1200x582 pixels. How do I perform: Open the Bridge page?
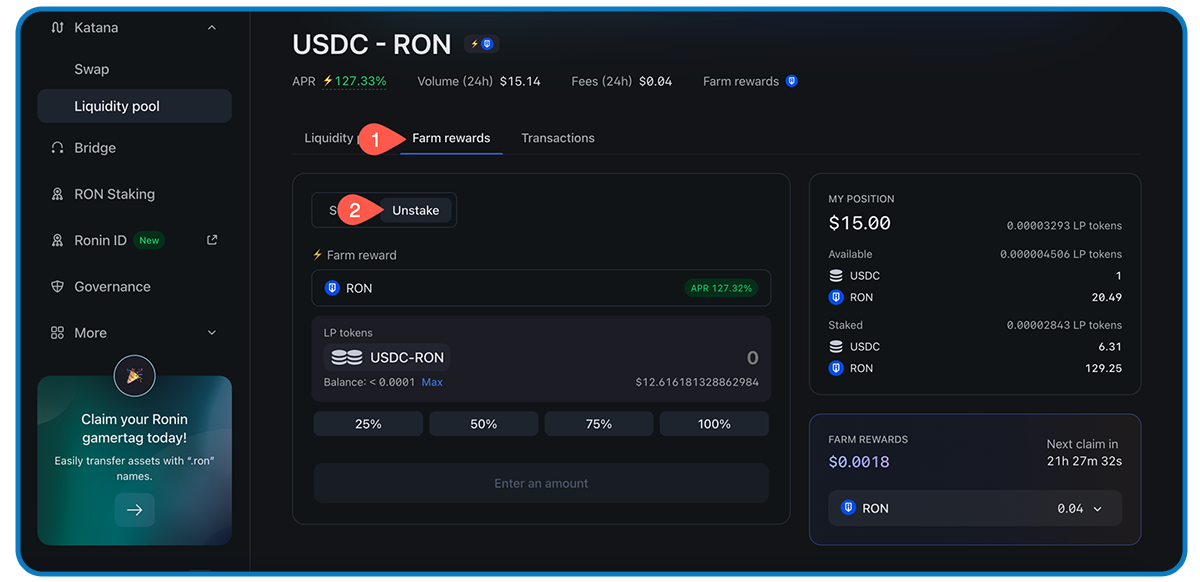click(x=95, y=148)
